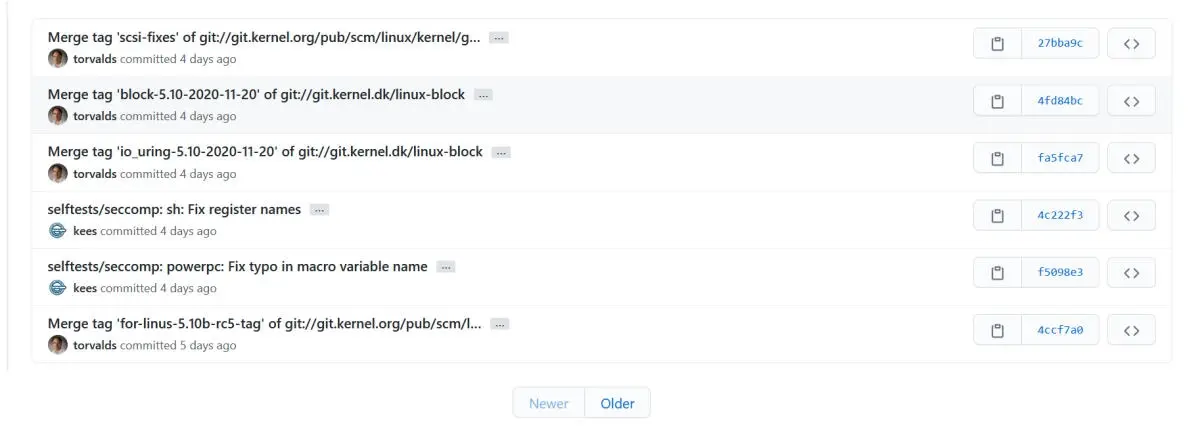Browse repository at commit fa5fca7
The height and width of the screenshot is (438, 1200).
pos(1131,158)
